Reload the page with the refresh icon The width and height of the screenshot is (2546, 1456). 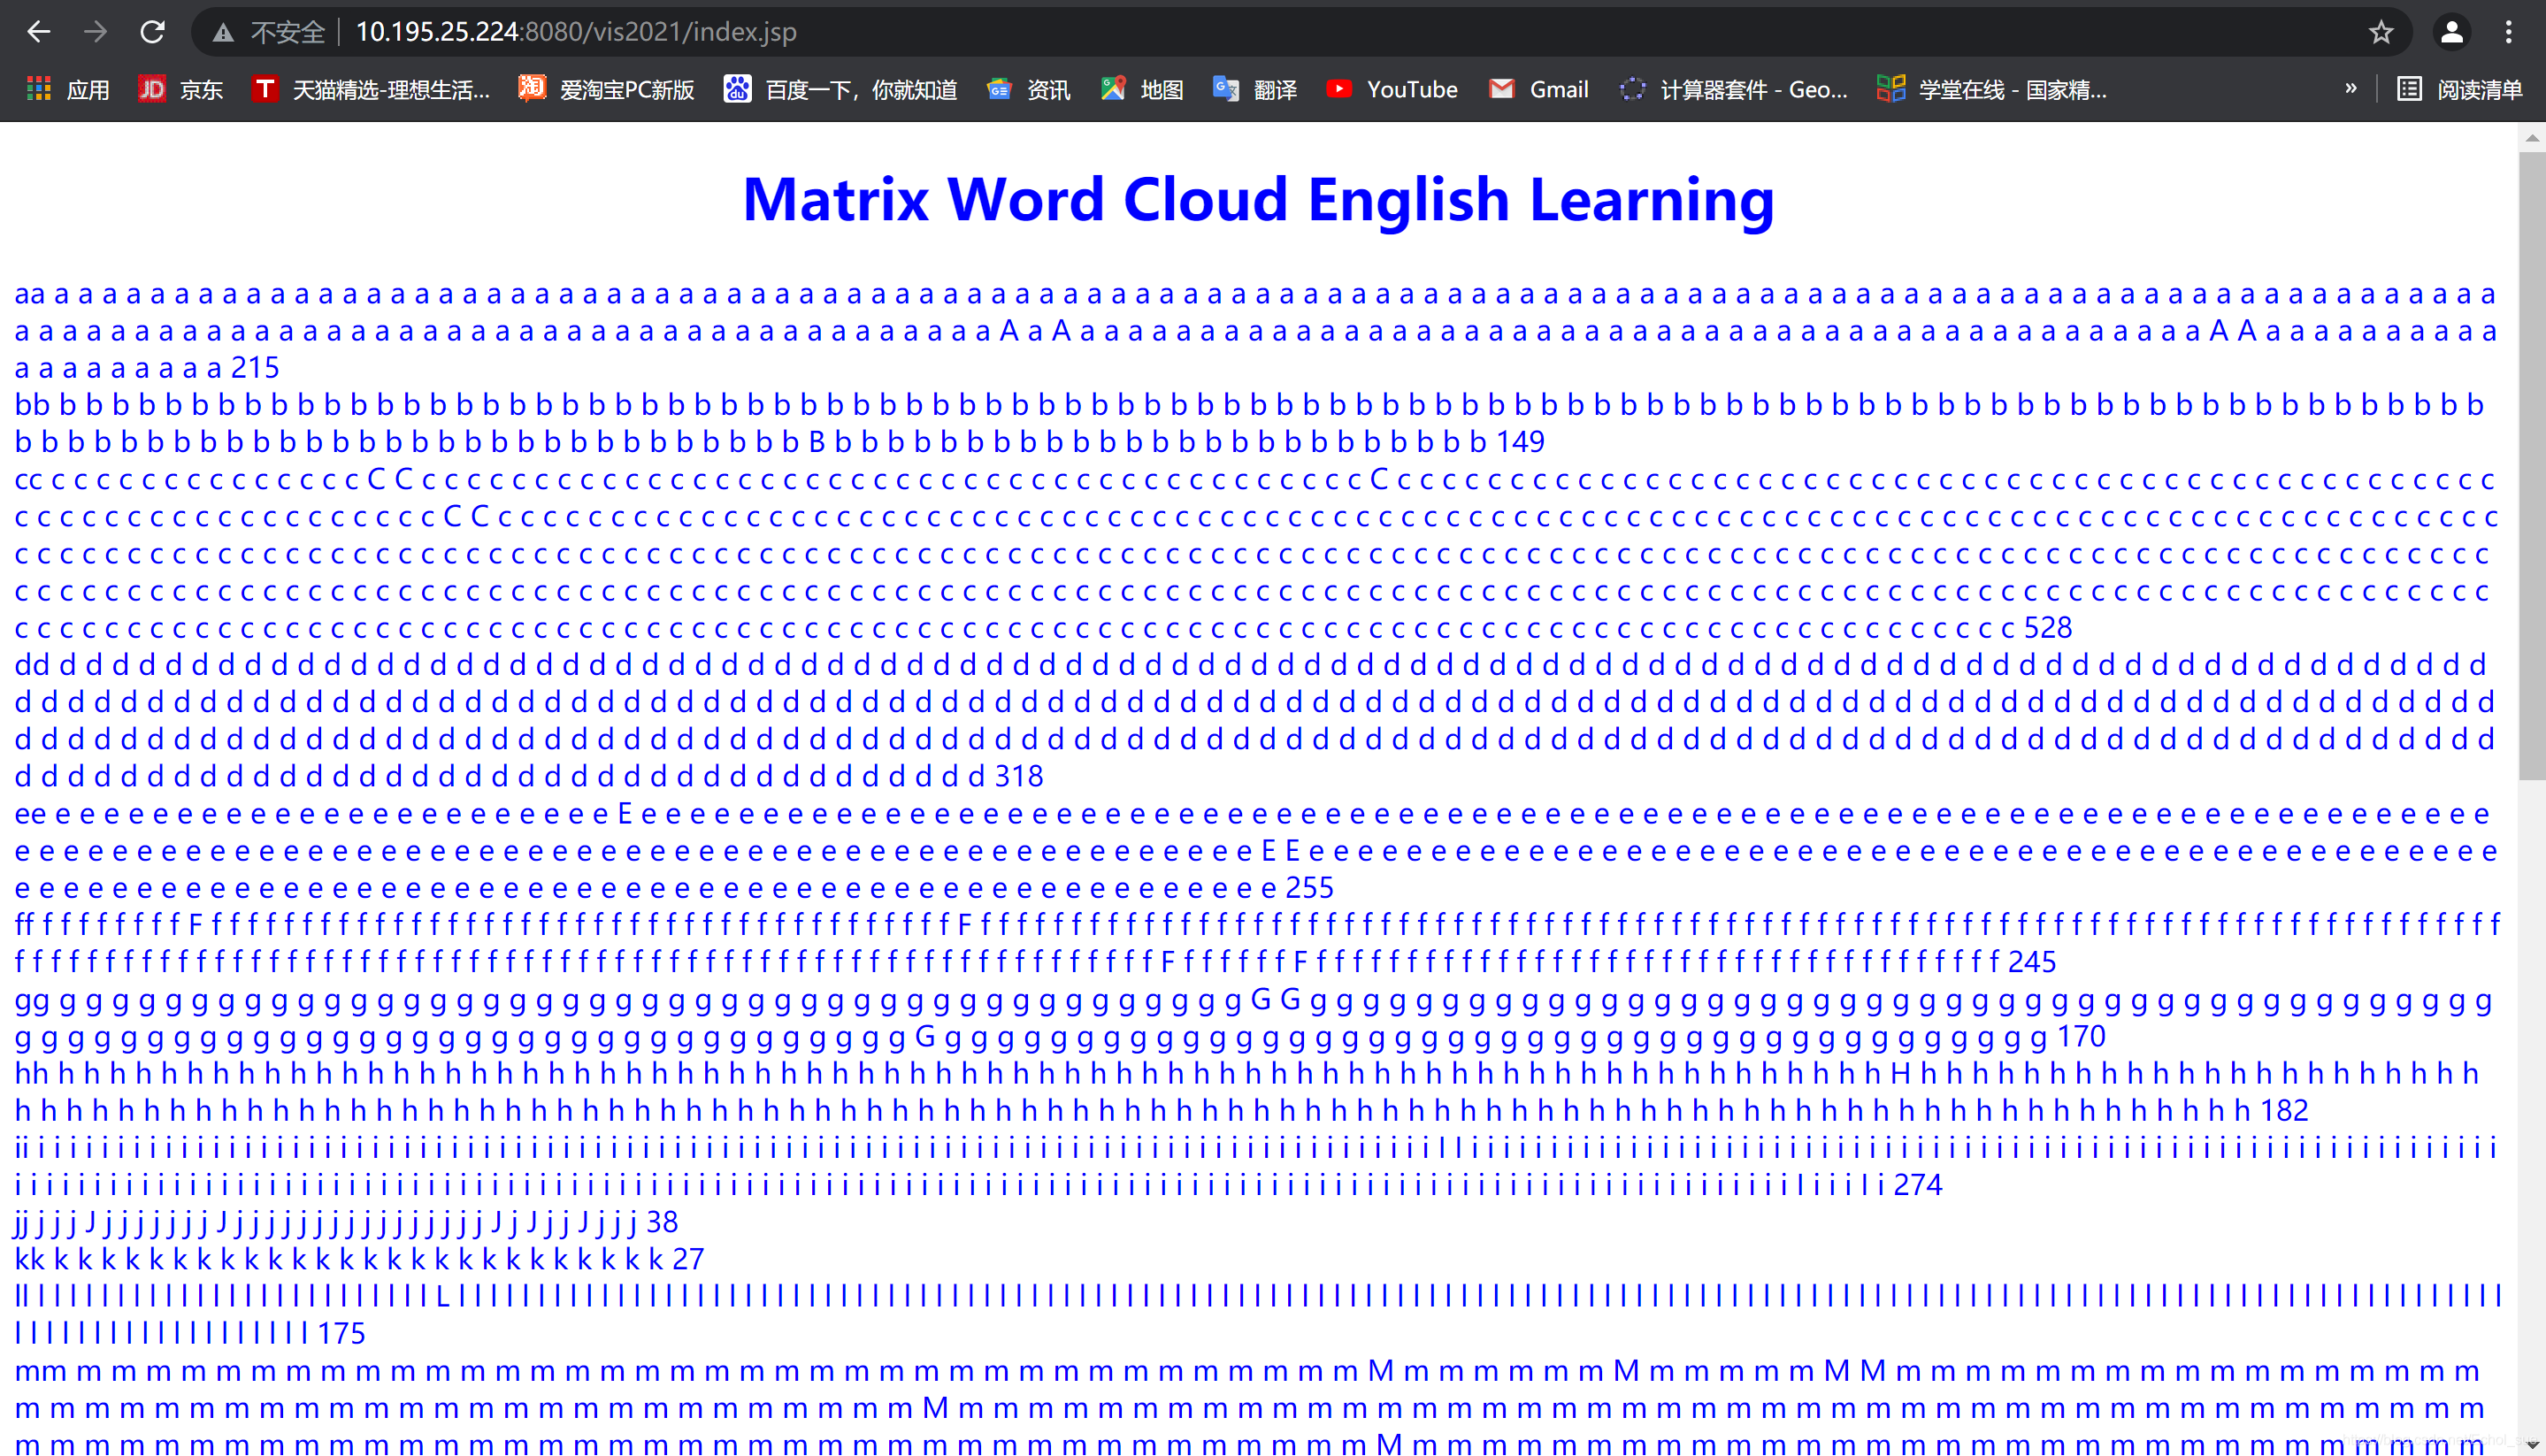(152, 32)
